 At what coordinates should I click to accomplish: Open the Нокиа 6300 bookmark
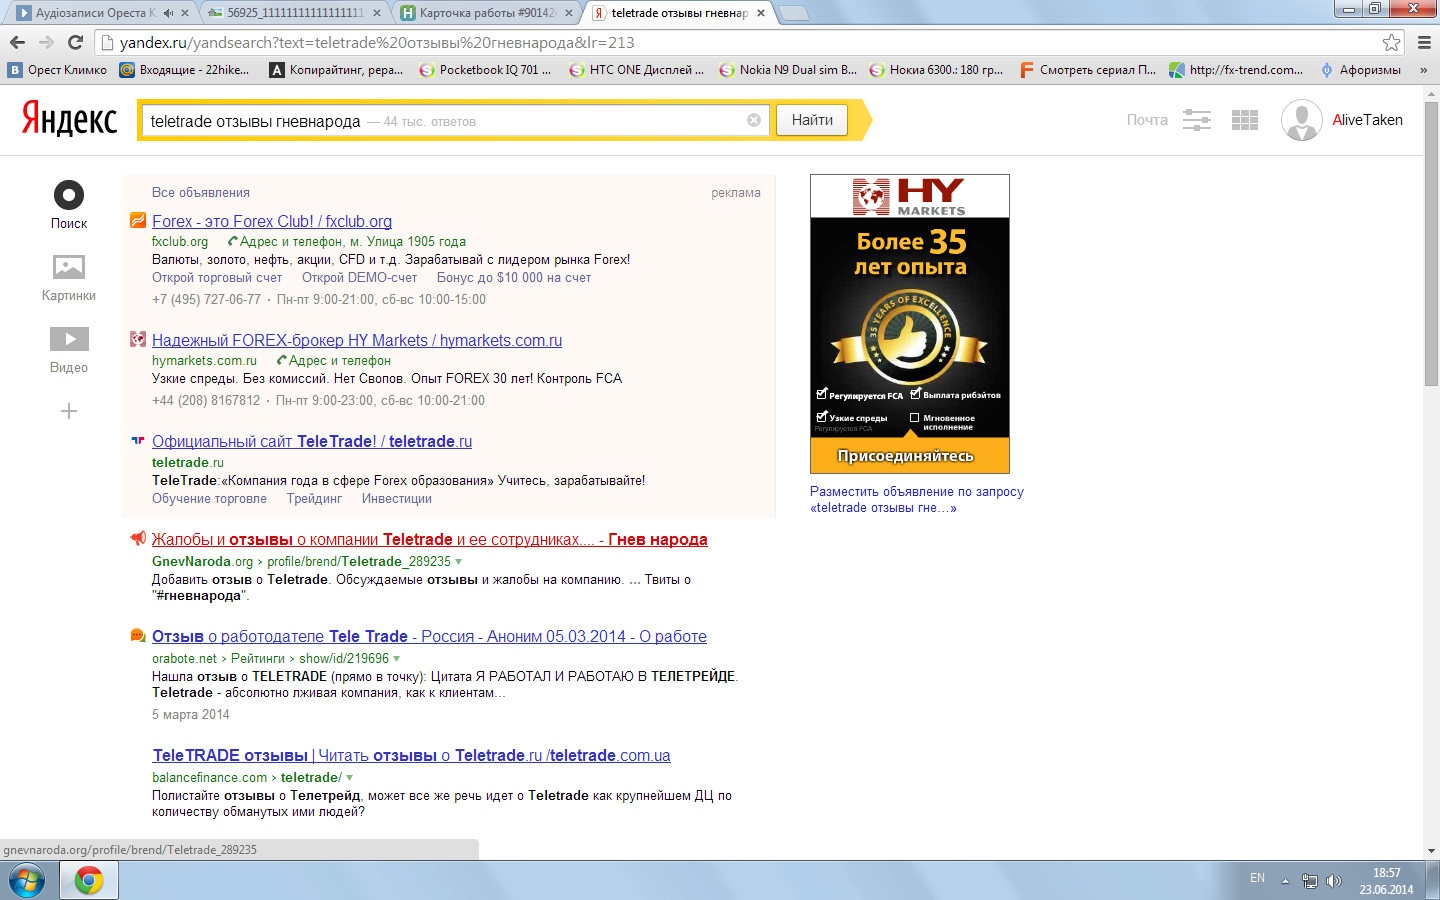[x=936, y=70]
